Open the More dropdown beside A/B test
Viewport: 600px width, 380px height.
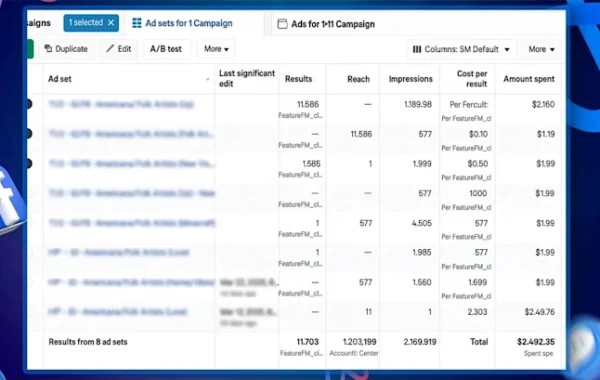coord(216,49)
